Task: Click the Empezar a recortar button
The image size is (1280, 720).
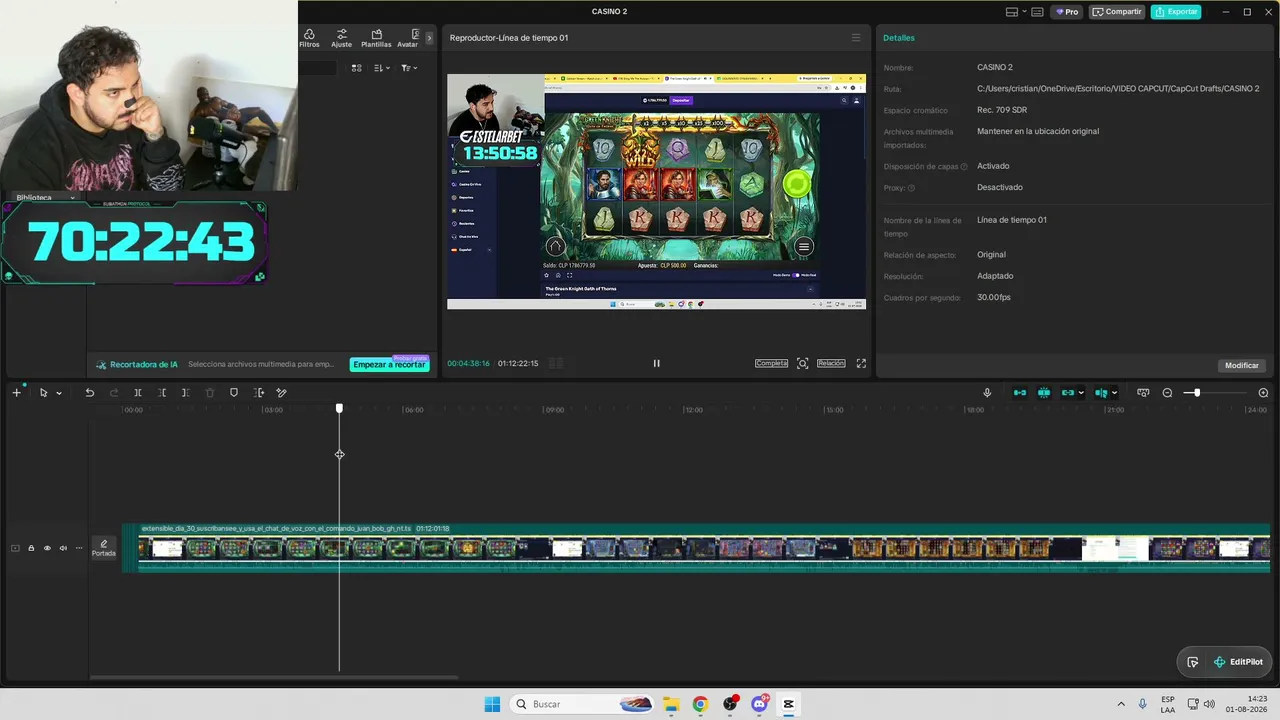Action: click(x=390, y=365)
